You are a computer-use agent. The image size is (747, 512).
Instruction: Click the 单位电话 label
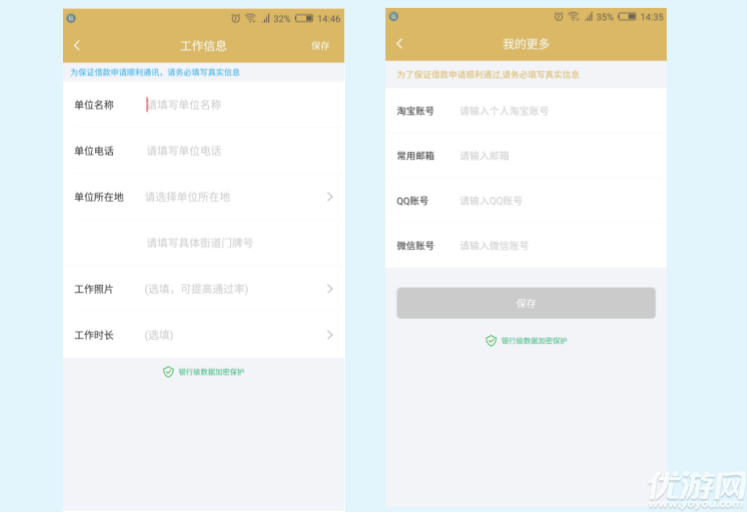click(94, 151)
